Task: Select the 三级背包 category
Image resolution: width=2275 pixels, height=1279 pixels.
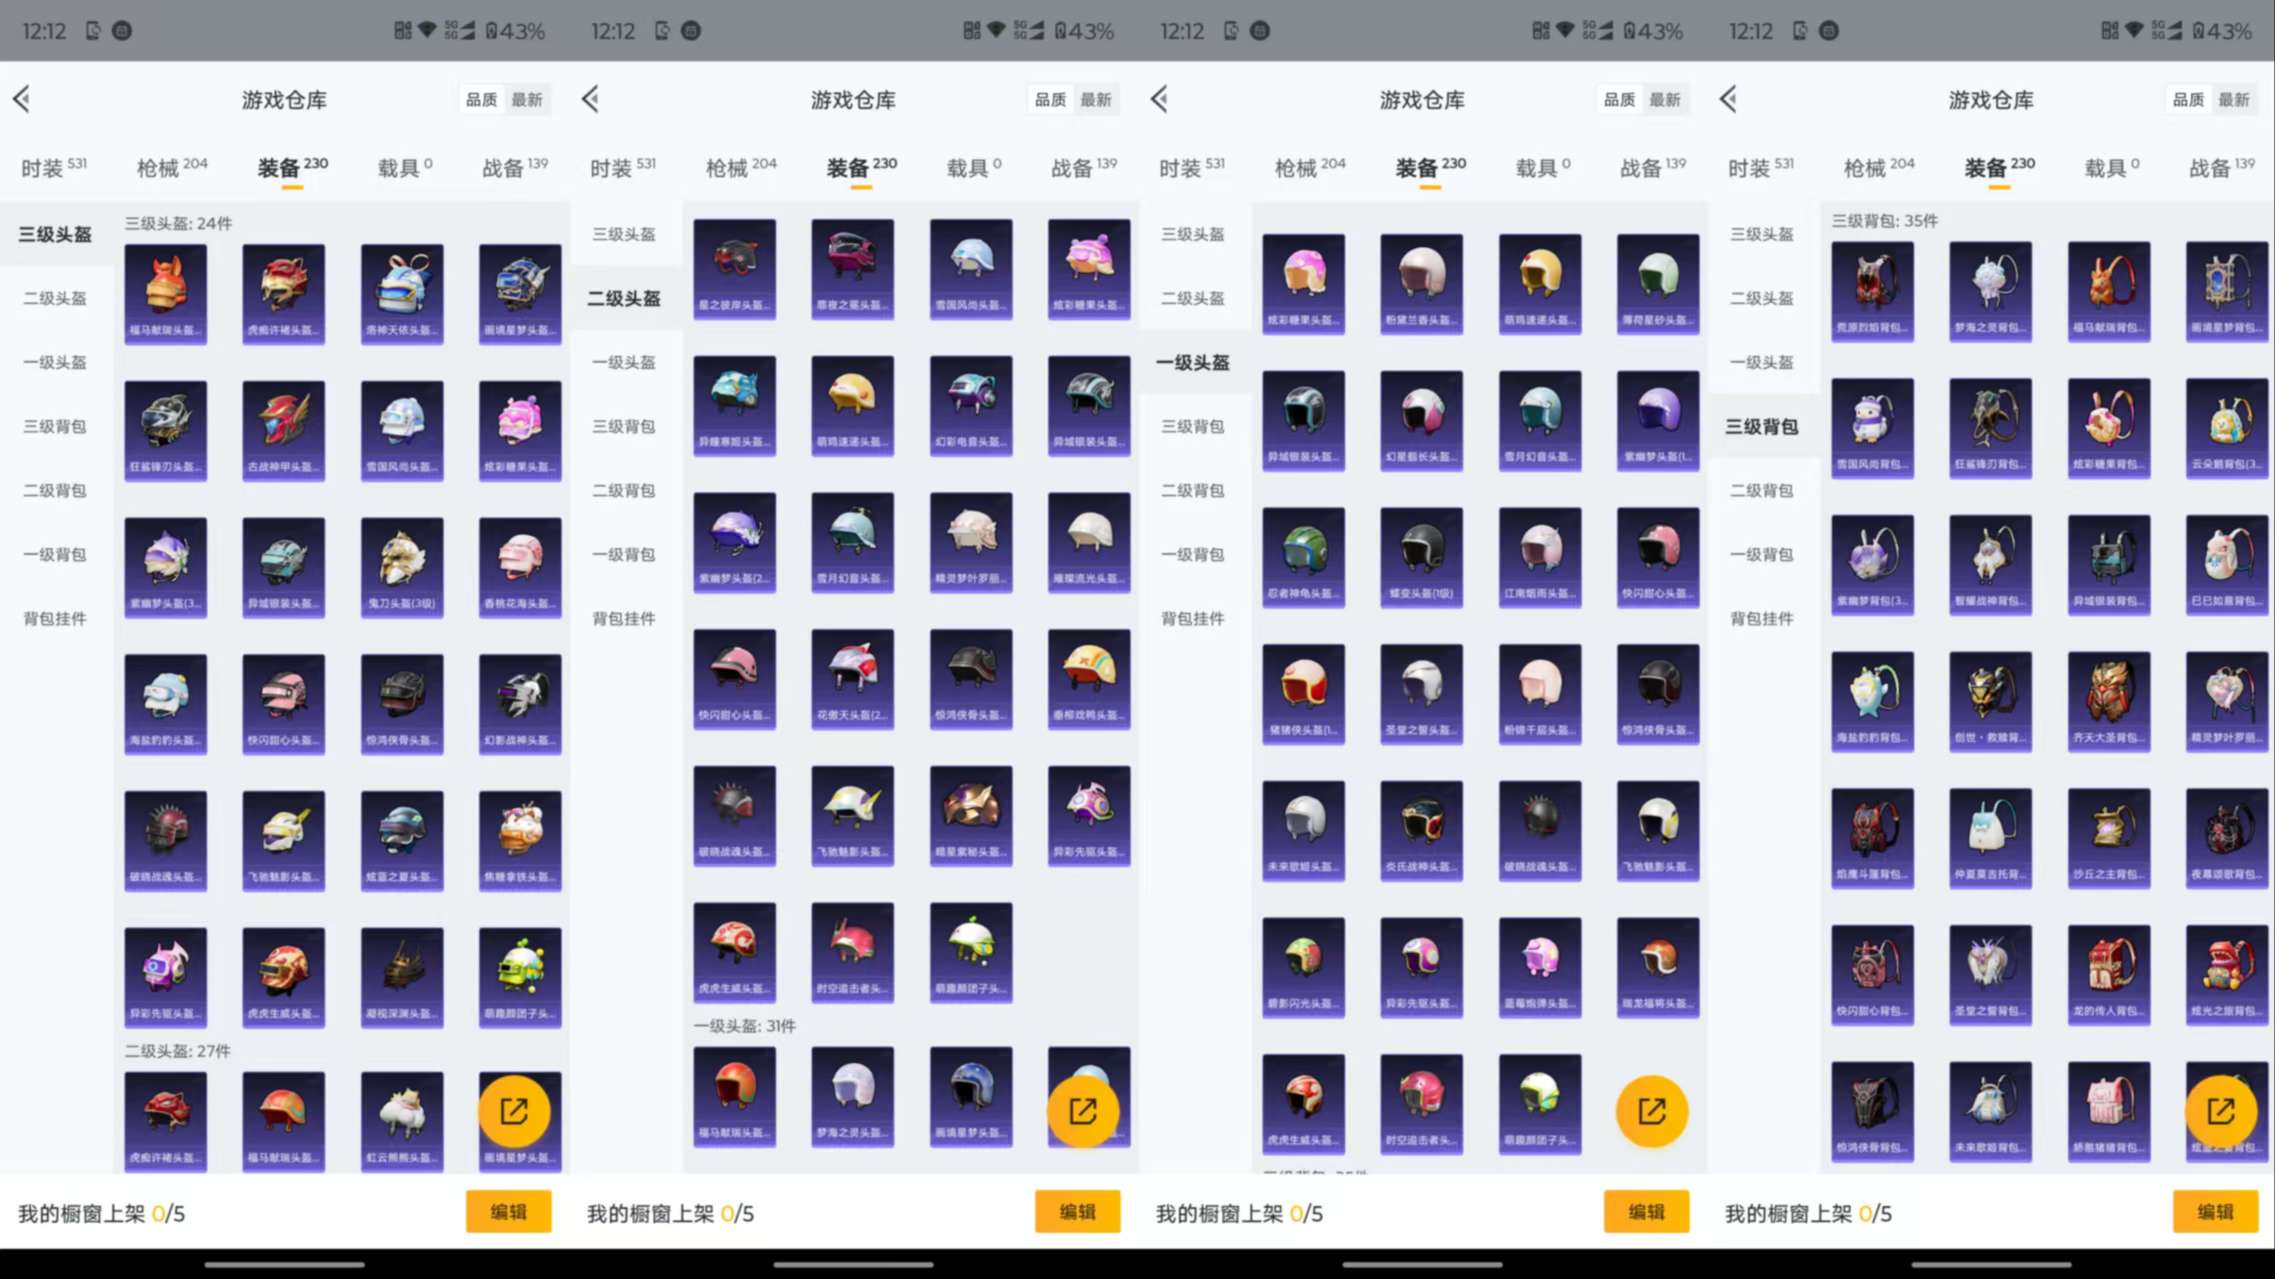Action: pos(52,426)
